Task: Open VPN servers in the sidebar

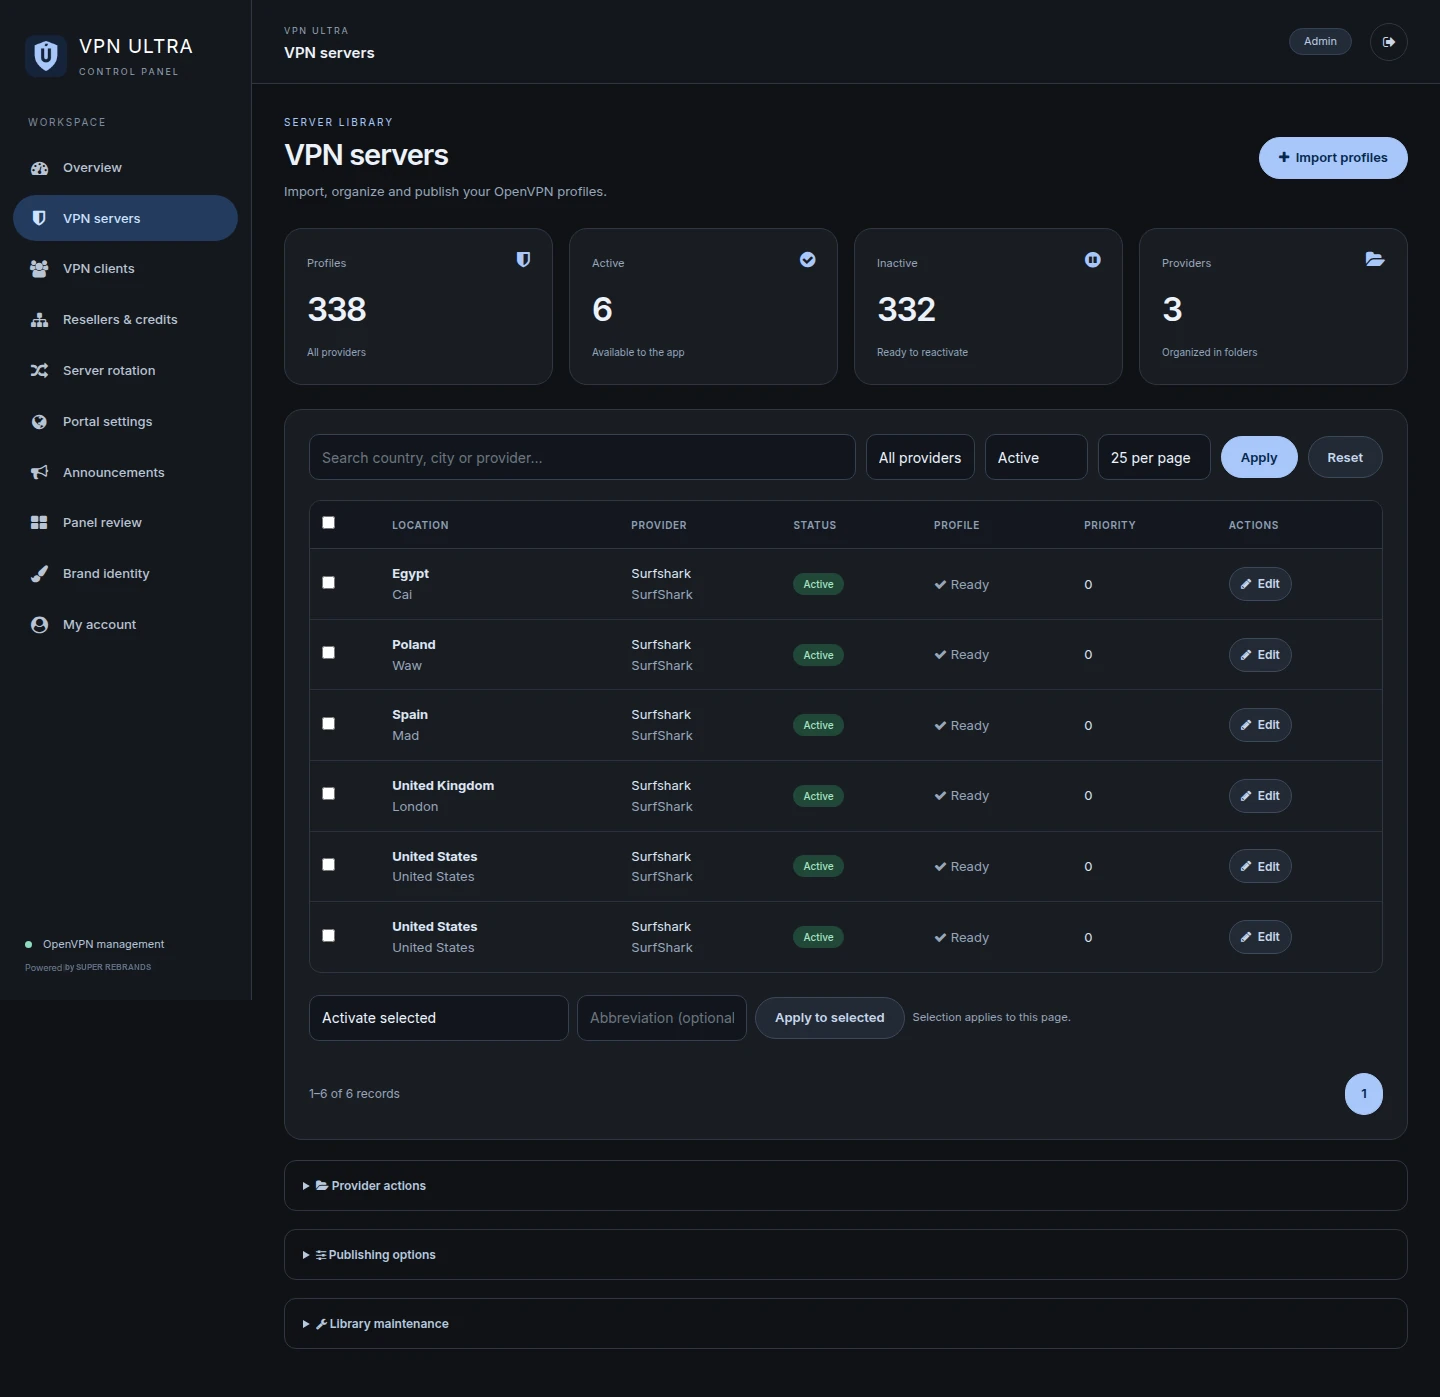Action: [x=125, y=218]
